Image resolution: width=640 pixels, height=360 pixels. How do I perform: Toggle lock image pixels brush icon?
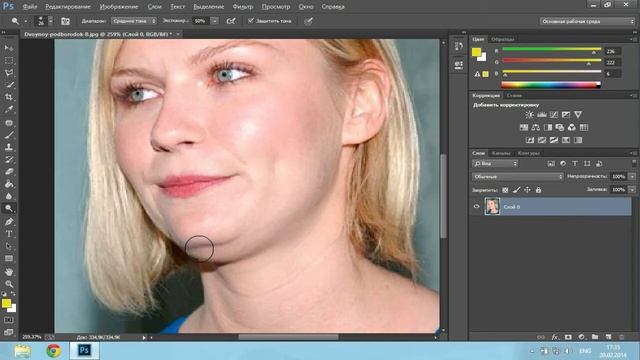click(x=516, y=190)
